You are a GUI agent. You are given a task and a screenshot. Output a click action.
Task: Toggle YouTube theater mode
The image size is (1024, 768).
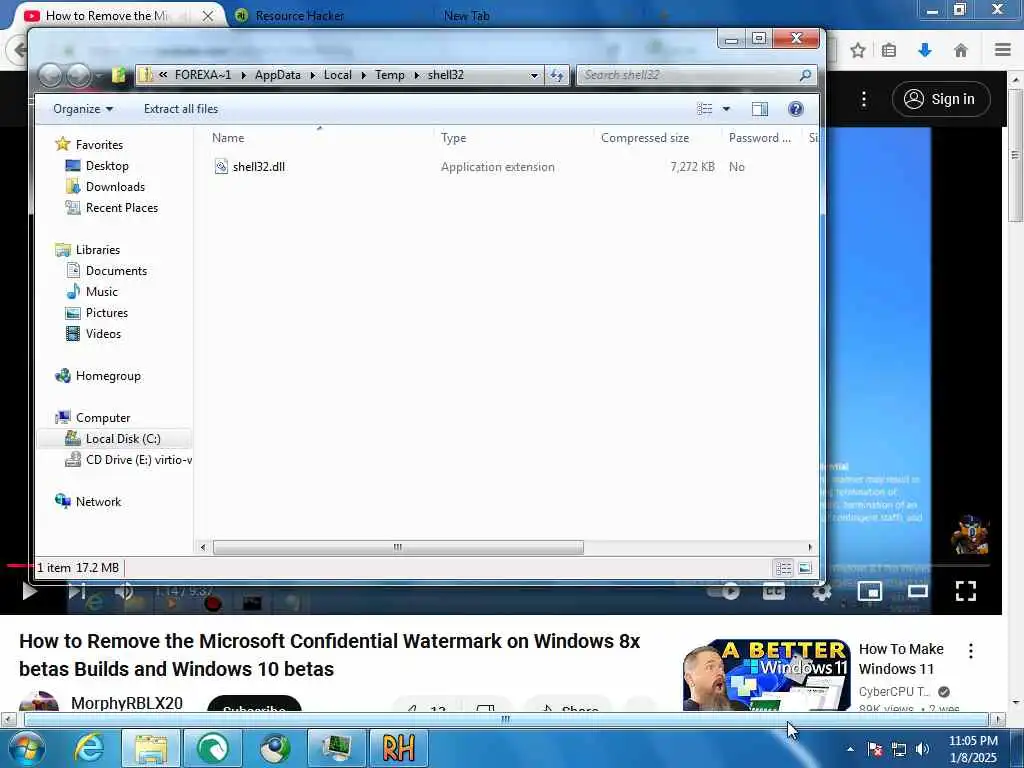(x=918, y=591)
